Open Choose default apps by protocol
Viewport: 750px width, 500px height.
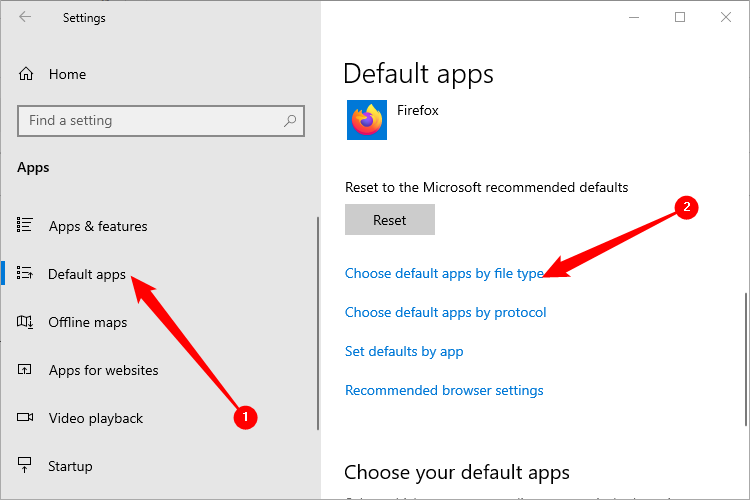tap(446, 312)
